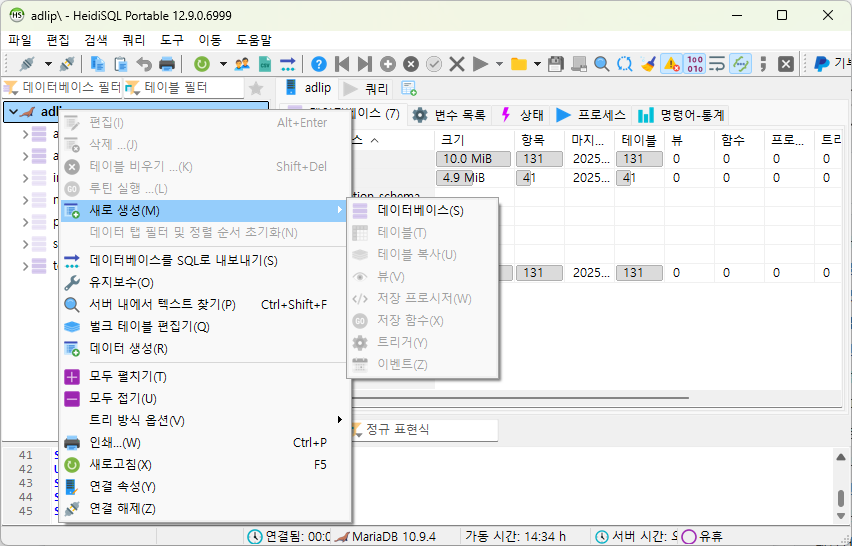The height and width of the screenshot is (546, 852).
Task: Click the export to CSV file icon
Action: pos(265,64)
